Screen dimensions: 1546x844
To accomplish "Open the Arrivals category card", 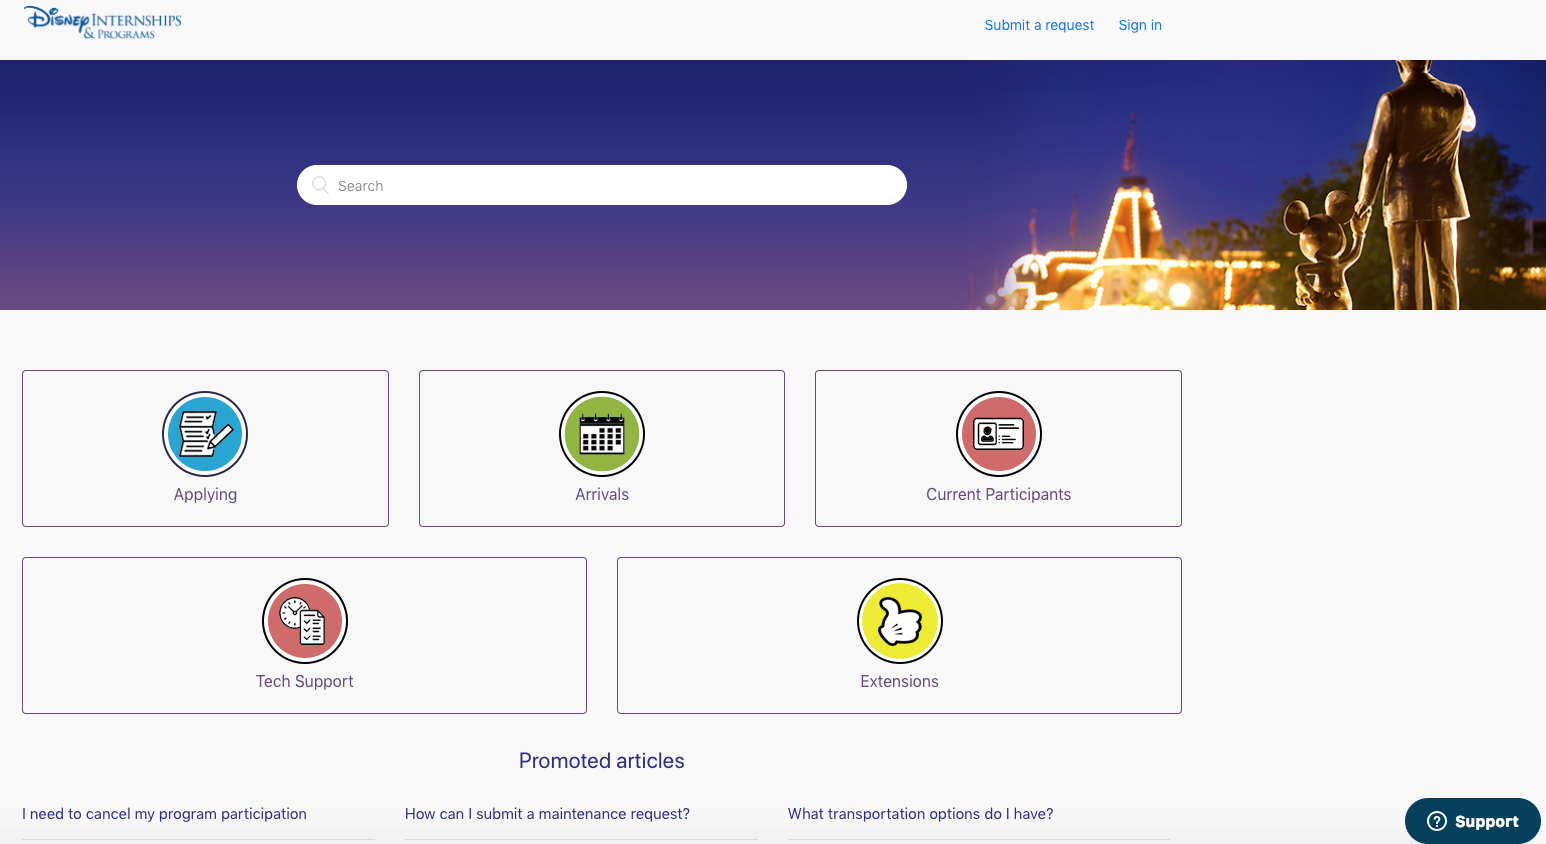I will click(x=601, y=448).
